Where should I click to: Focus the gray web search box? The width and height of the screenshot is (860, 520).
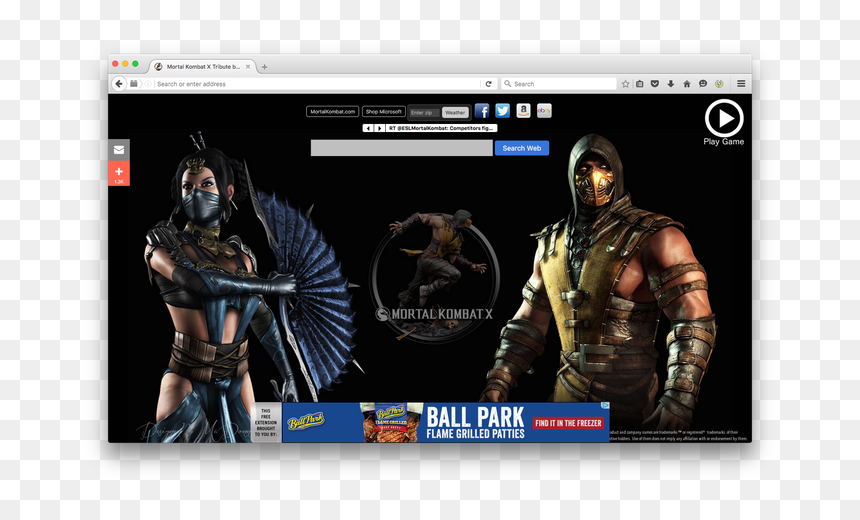[401, 148]
